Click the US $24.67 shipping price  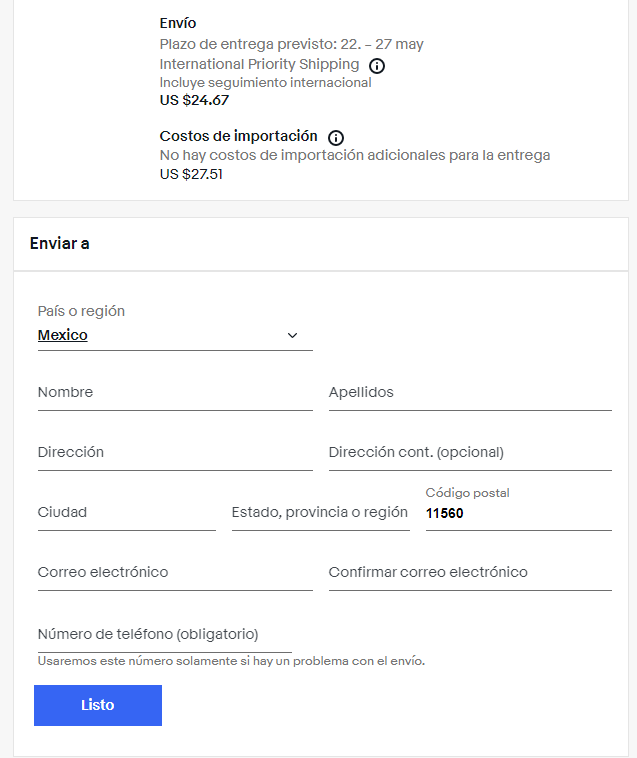click(x=194, y=100)
